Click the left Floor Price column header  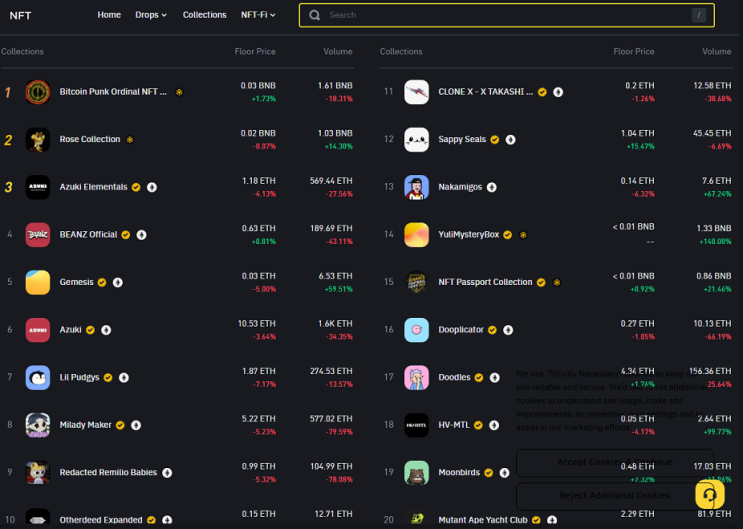pyautogui.click(x=255, y=52)
